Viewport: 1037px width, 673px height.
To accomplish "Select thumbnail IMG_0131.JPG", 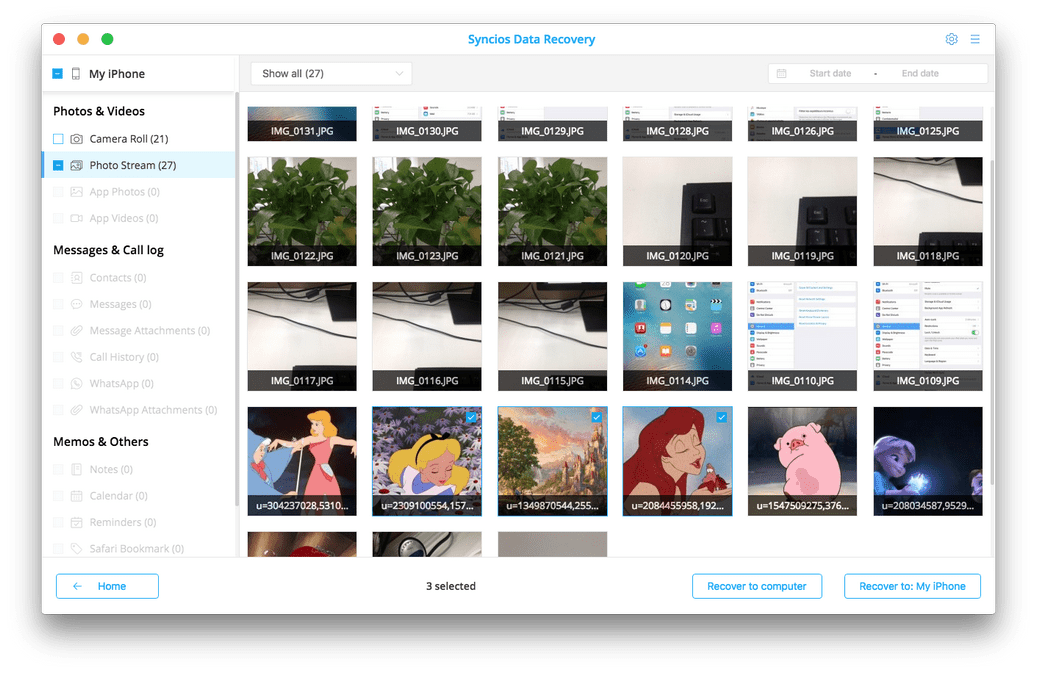I will point(302,124).
